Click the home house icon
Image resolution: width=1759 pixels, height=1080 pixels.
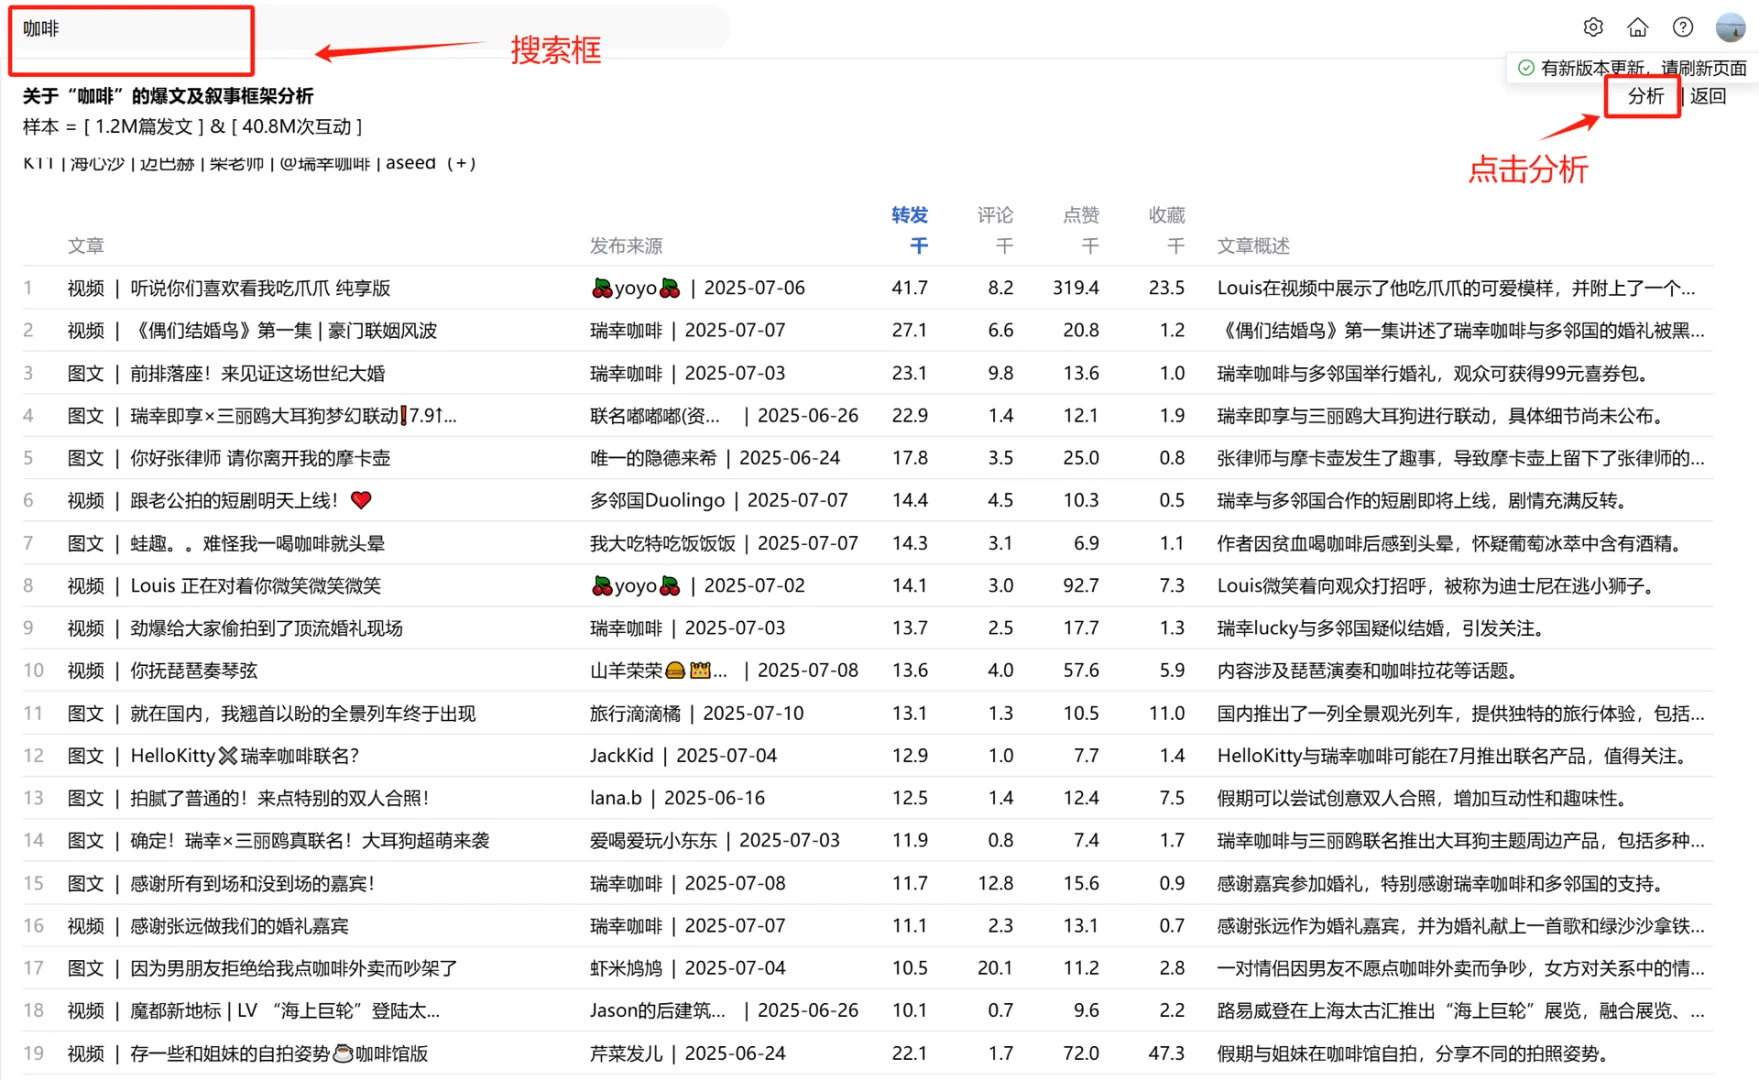point(1637,27)
